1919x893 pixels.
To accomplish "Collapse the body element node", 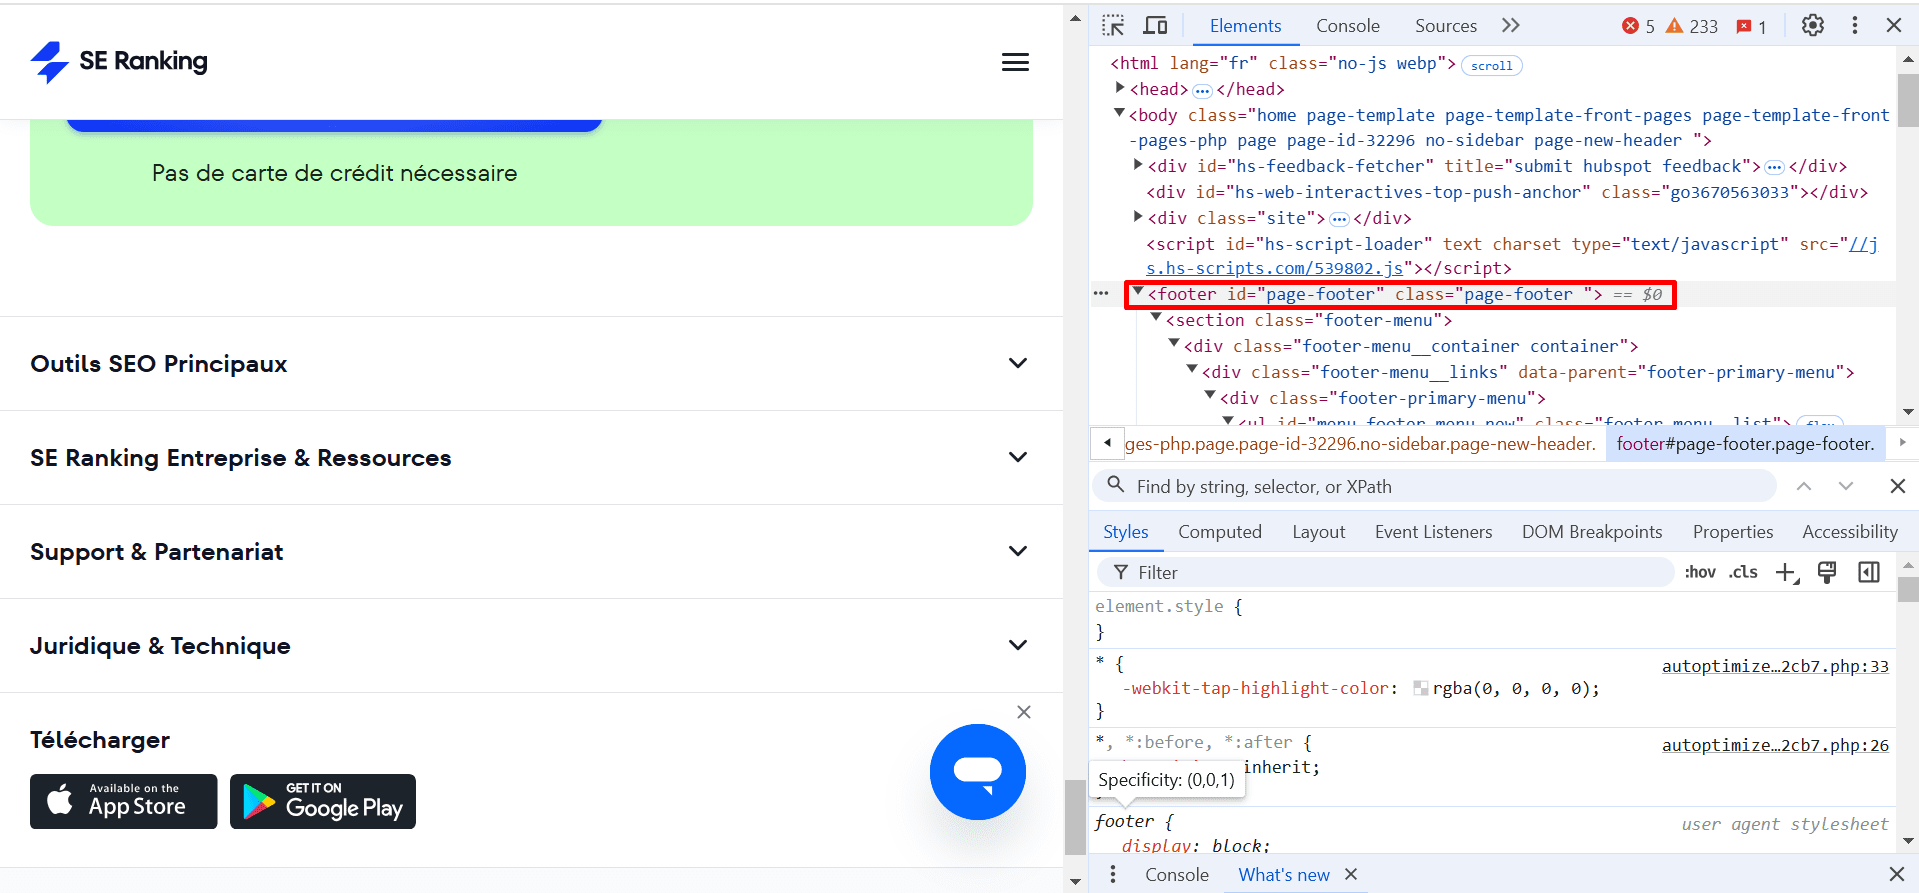I will pyautogui.click(x=1120, y=113).
